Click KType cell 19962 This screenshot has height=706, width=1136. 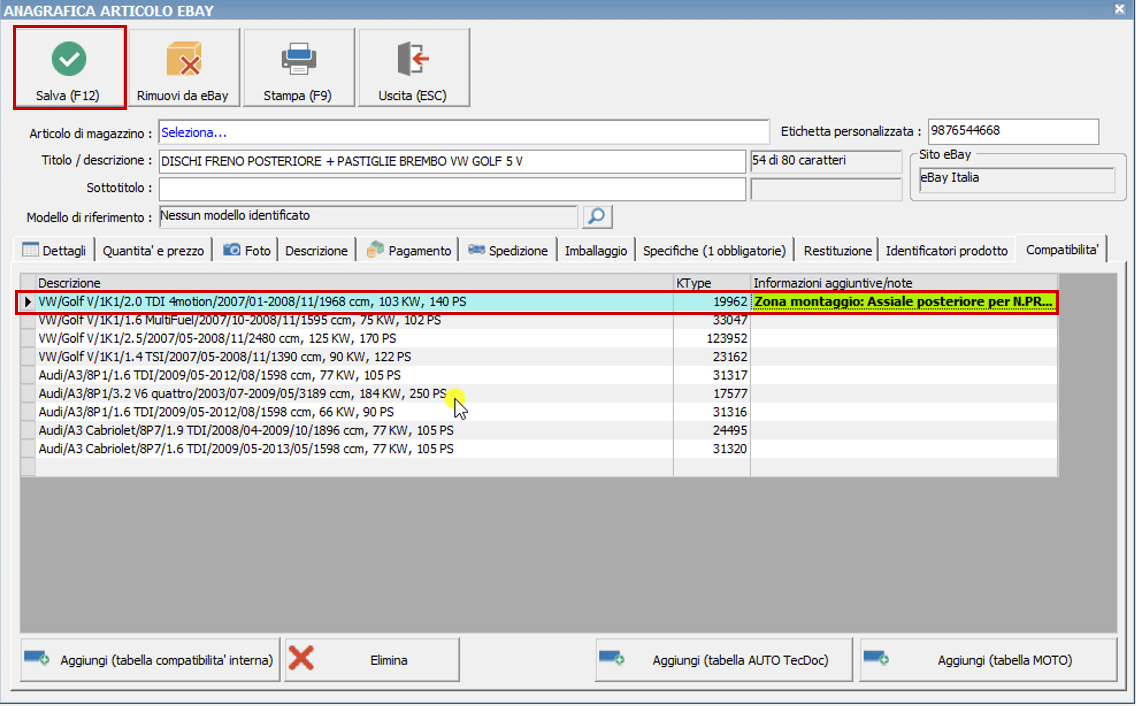pos(711,302)
